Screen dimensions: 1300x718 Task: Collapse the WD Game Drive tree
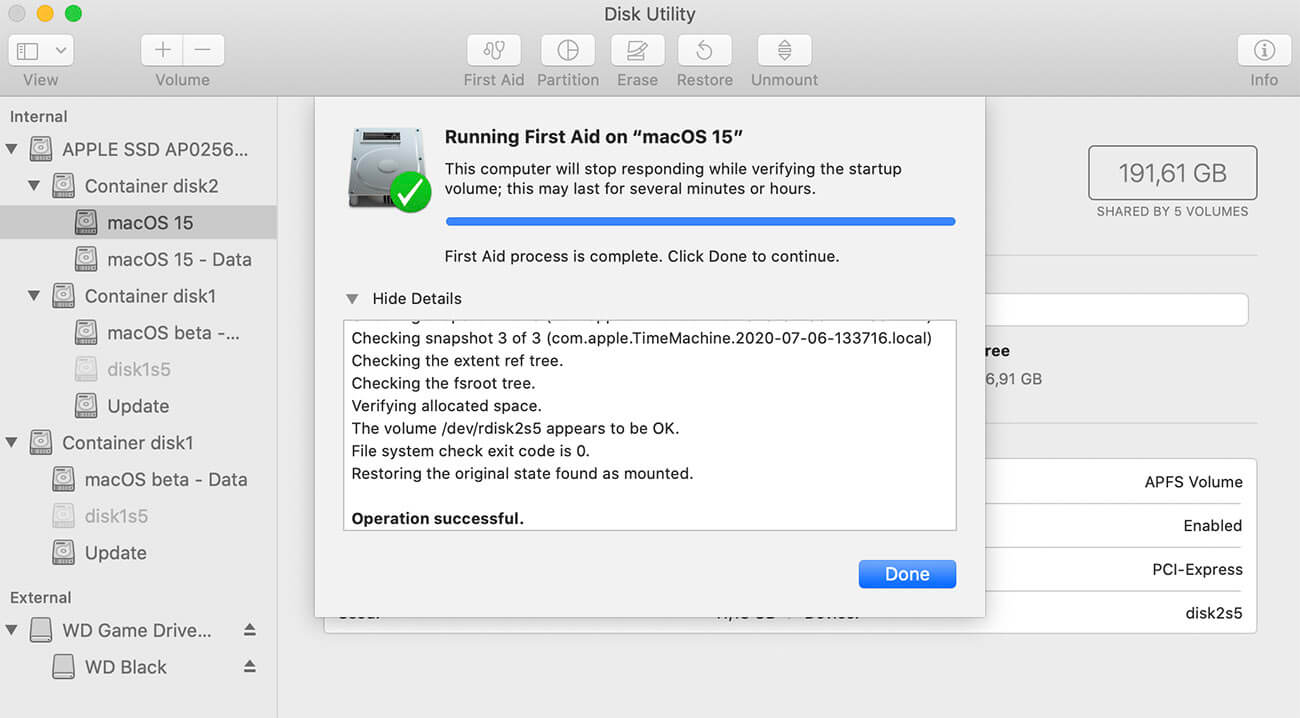point(12,630)
